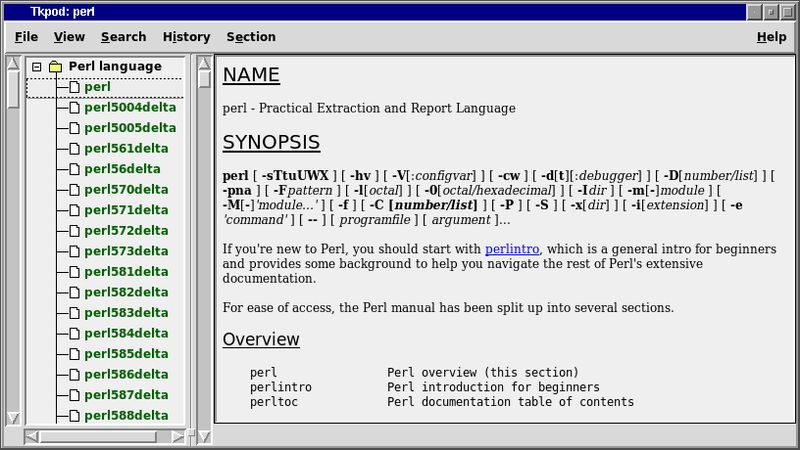800x450 pixels.
Task: Click the tree horizontal scroll-left arrow
Action: (x=31, y=437)
